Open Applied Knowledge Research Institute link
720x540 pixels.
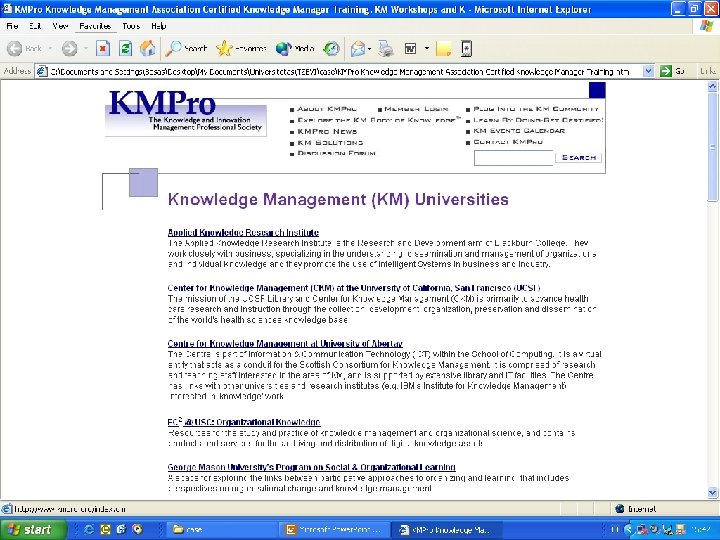243,232
